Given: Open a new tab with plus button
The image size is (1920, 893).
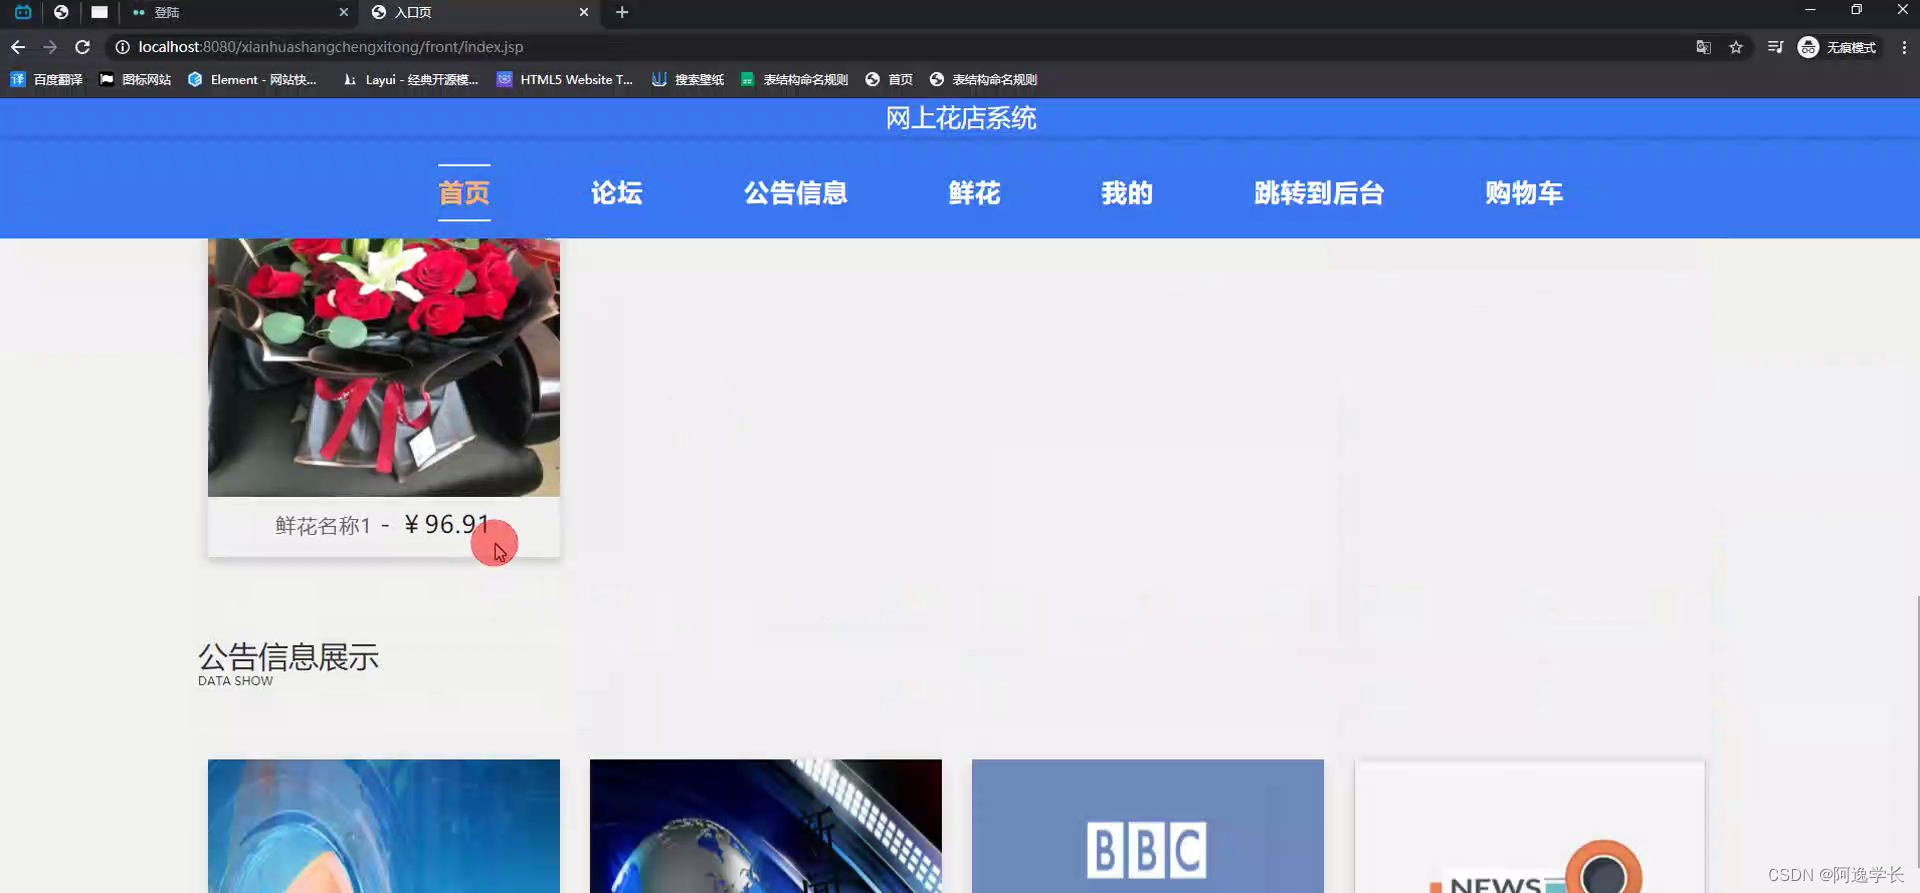Looking at the screenshot, I should (622, 12).
